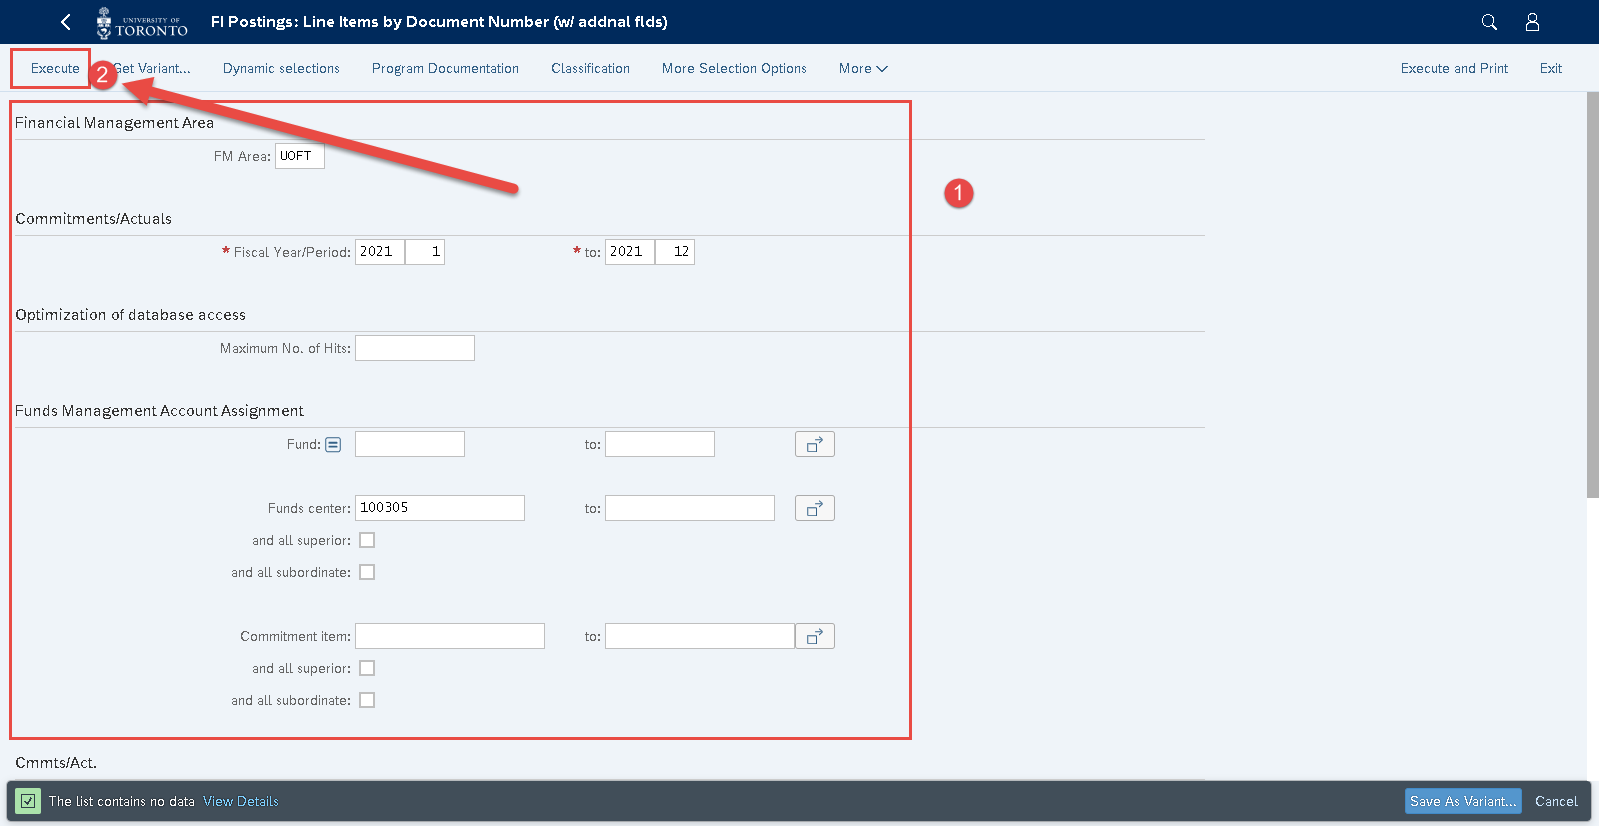The width and height of the screenshot is (1599, 826).
Task: Click the vertical scrollbar thumb
Action: click(x=1593, y=295)
